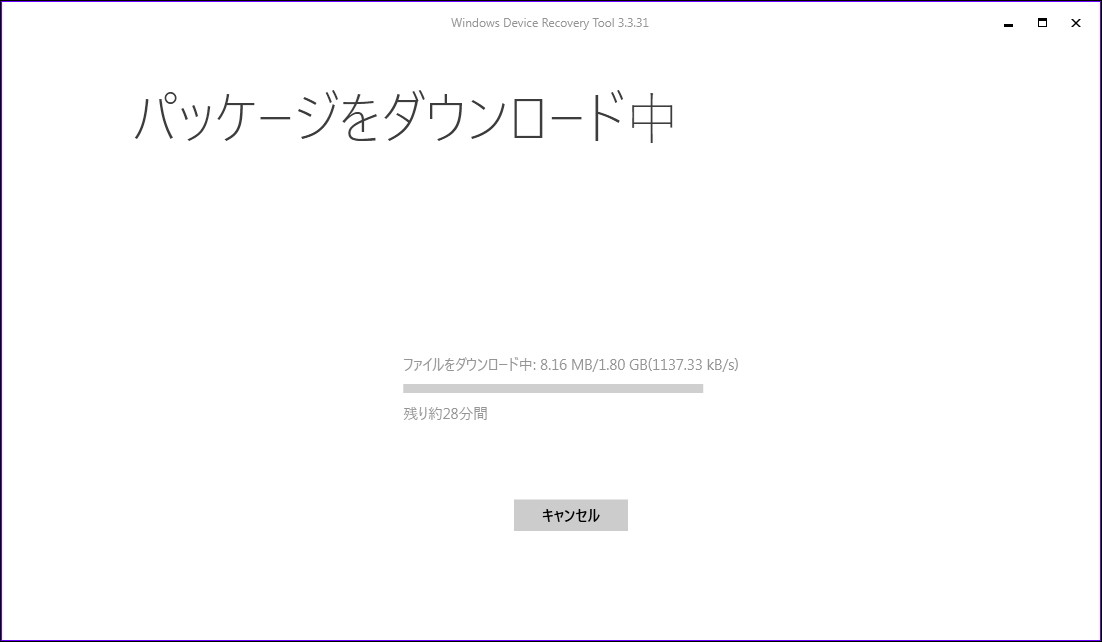Click the close icon in title bar
1102x642 pixels.
click(x=1075, y=22)
